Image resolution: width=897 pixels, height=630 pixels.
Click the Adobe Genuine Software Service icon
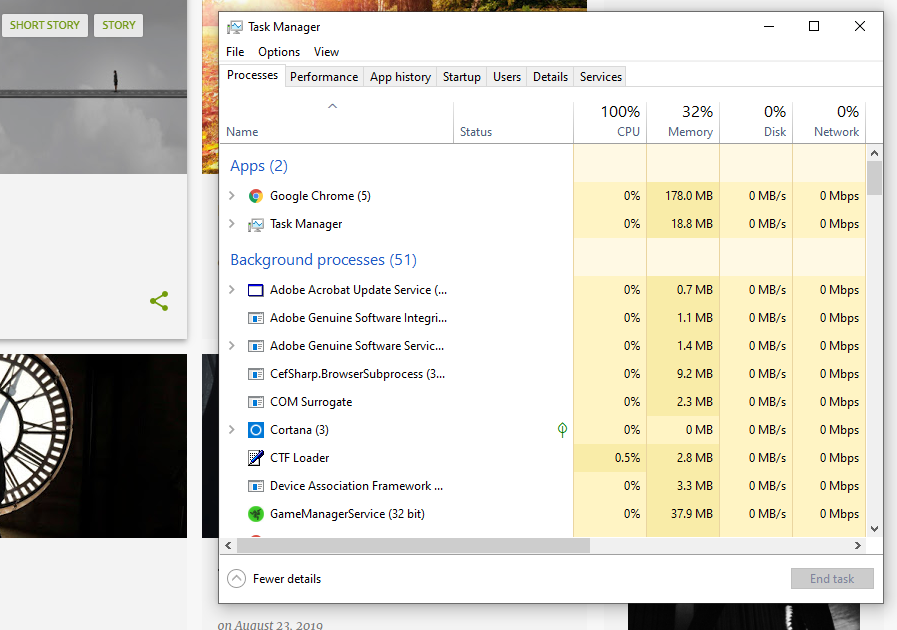click(256, 346)
